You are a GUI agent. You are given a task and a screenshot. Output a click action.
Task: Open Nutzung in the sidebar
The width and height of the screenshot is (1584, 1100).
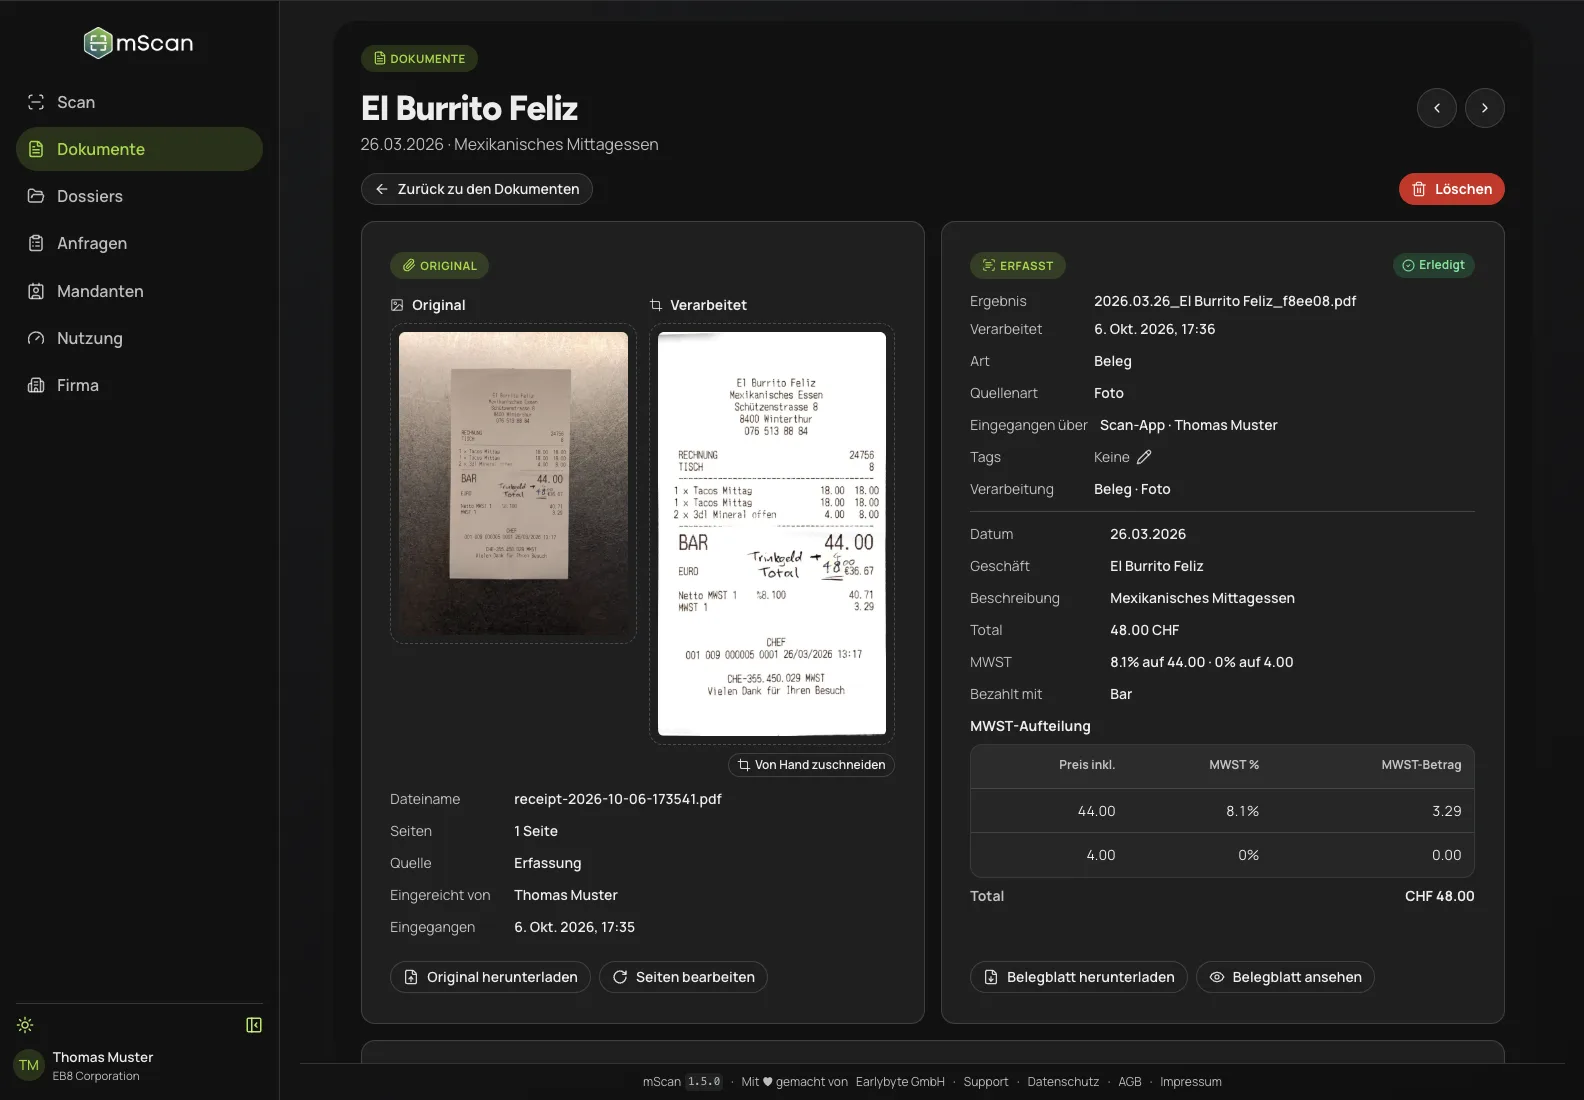click(x=139, y=338)
